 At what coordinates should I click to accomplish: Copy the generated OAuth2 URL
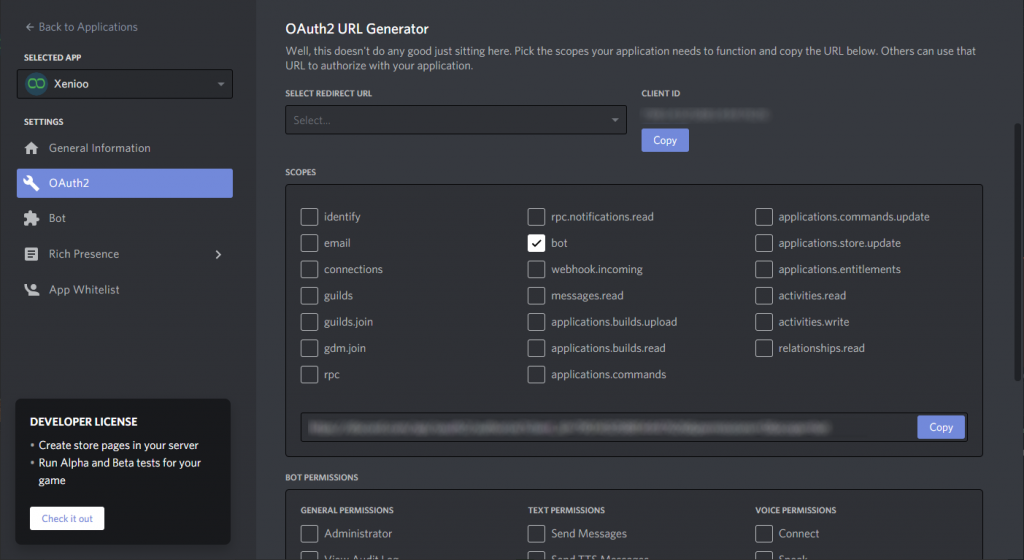(x=940, y=427)
